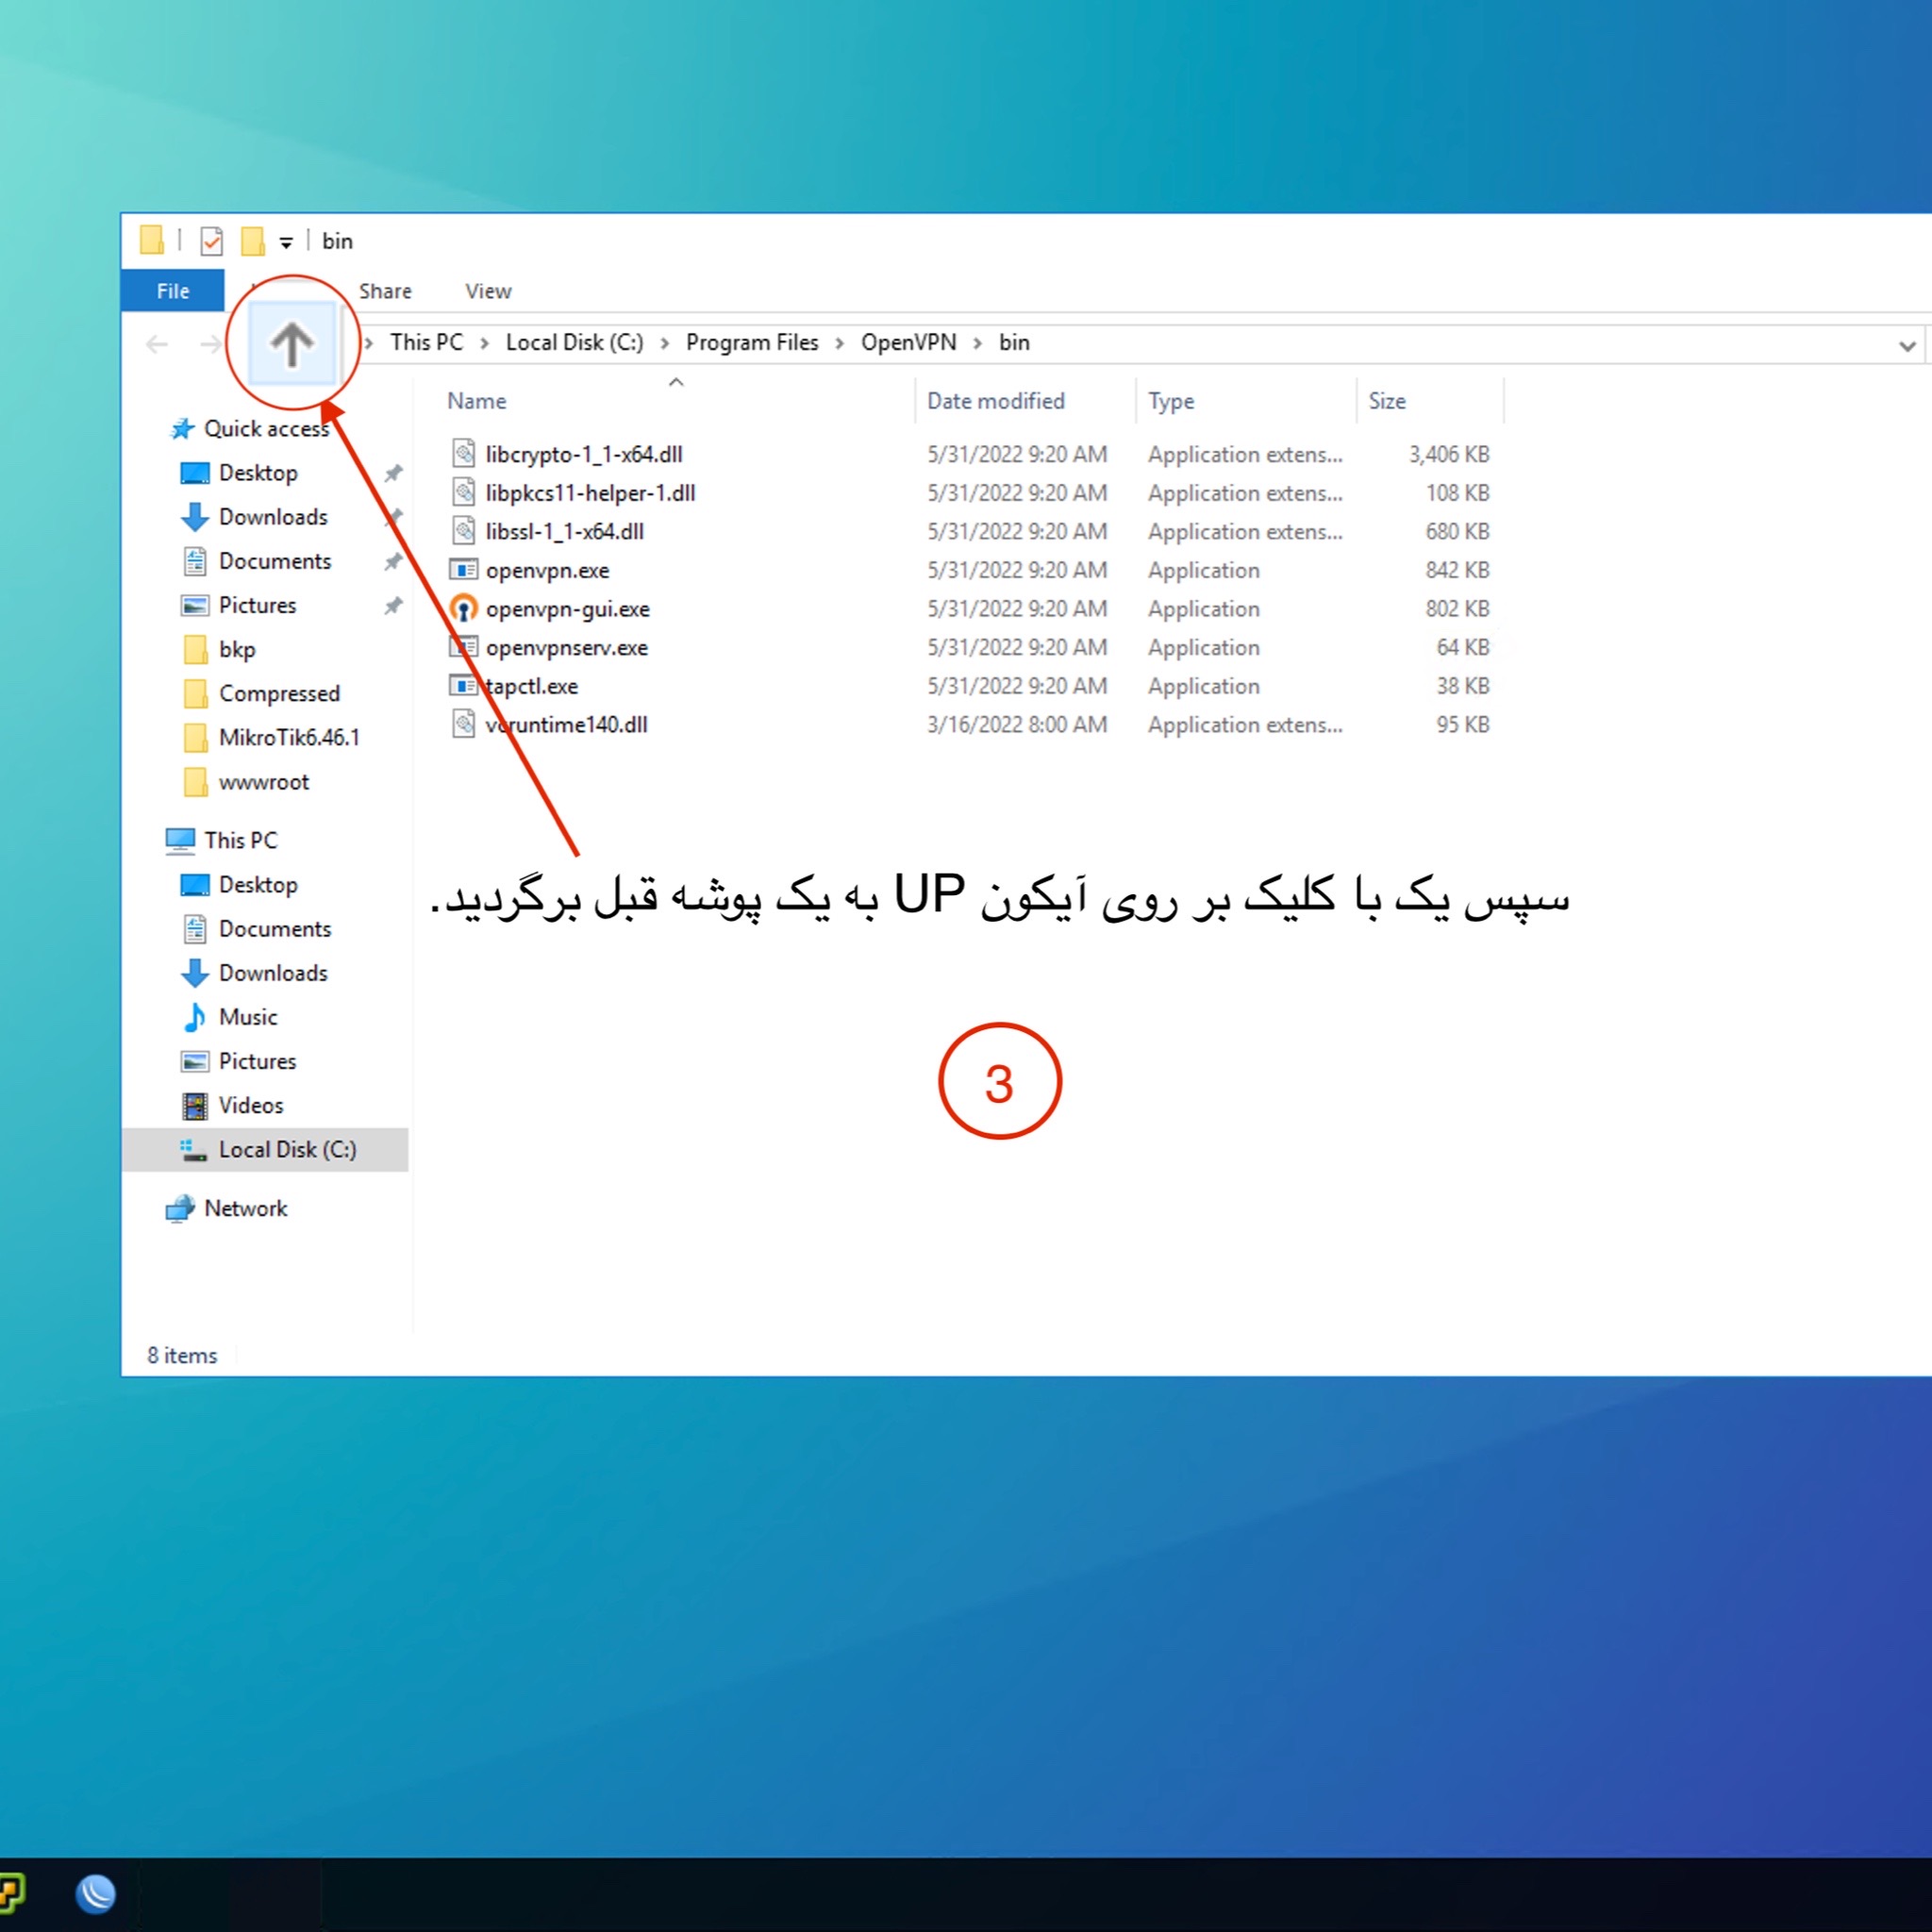Open Pictures icon under This PC
1932x1932 pixels.
194,1061
